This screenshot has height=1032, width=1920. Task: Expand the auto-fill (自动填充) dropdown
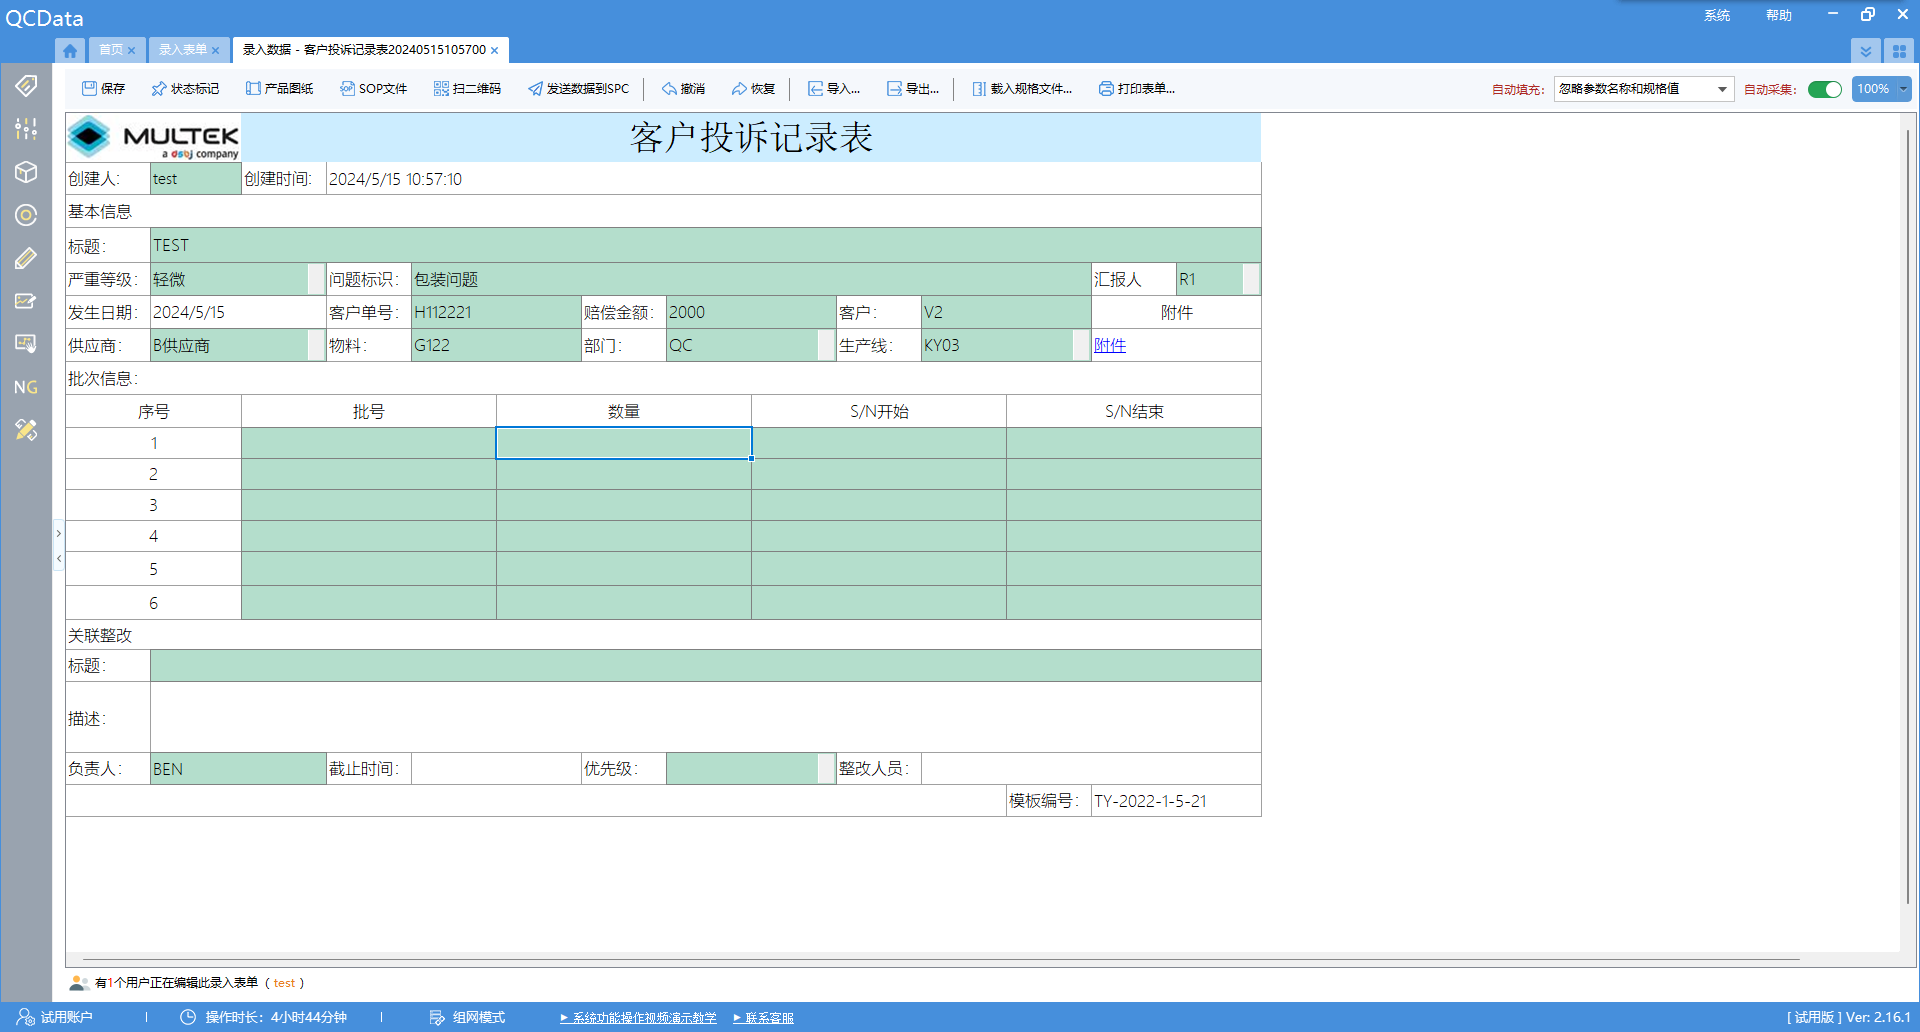tap(1722, 89)
